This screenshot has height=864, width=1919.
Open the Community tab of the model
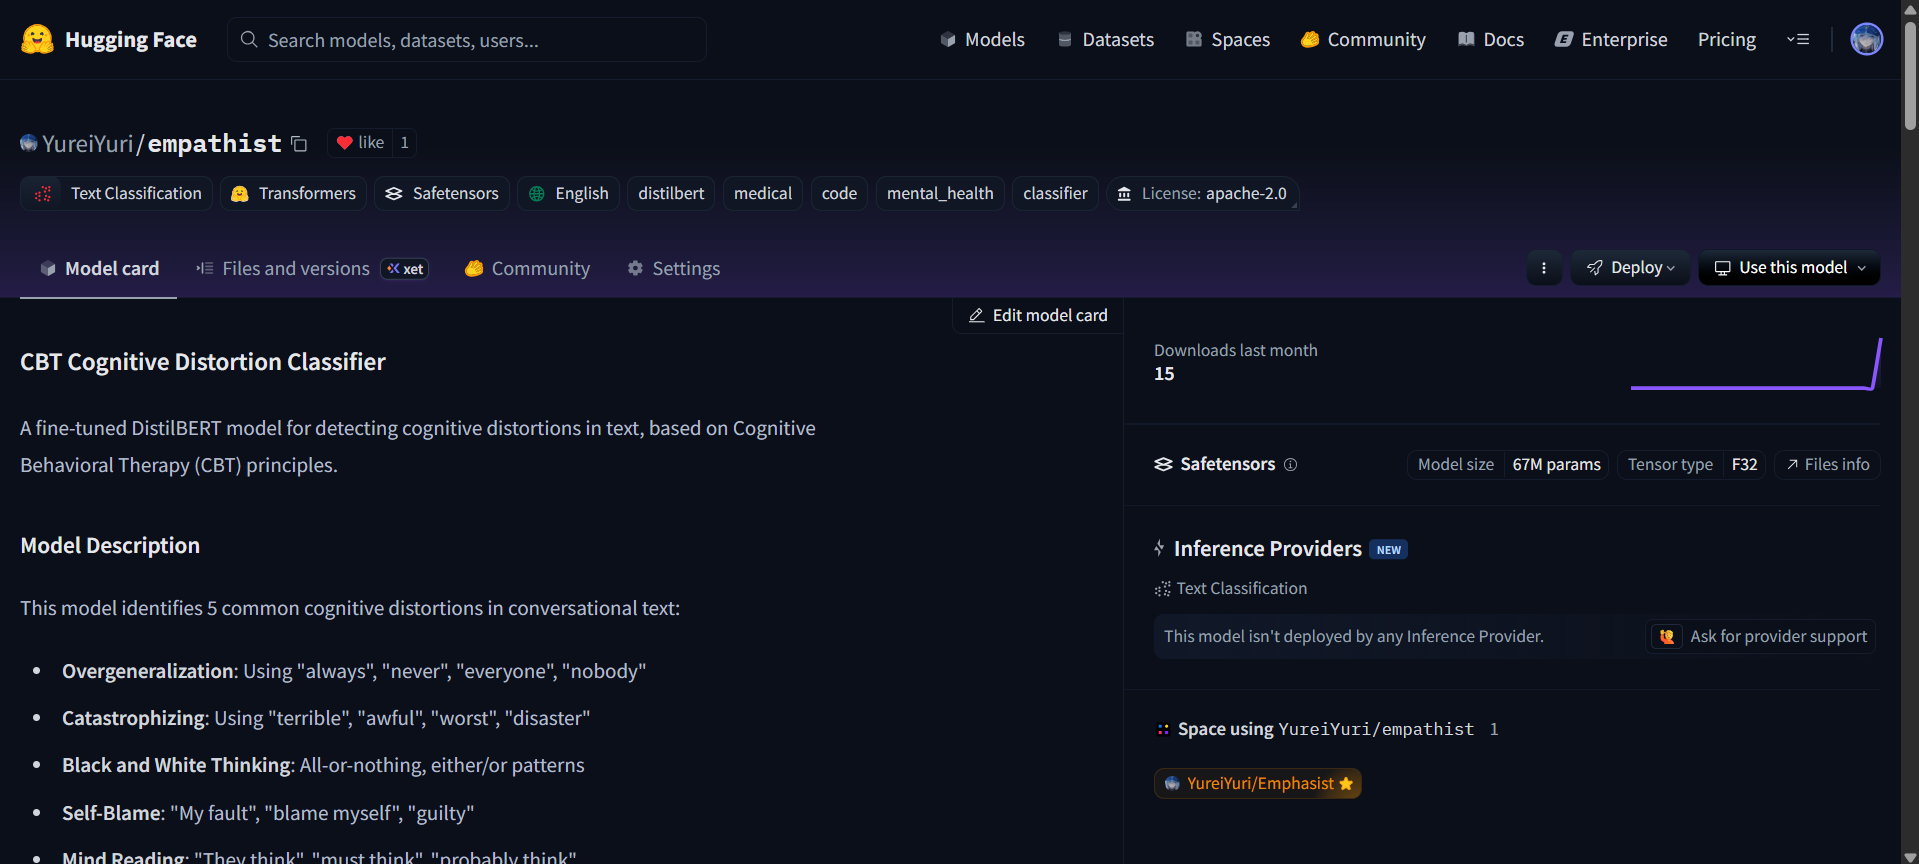click(527, 268)
